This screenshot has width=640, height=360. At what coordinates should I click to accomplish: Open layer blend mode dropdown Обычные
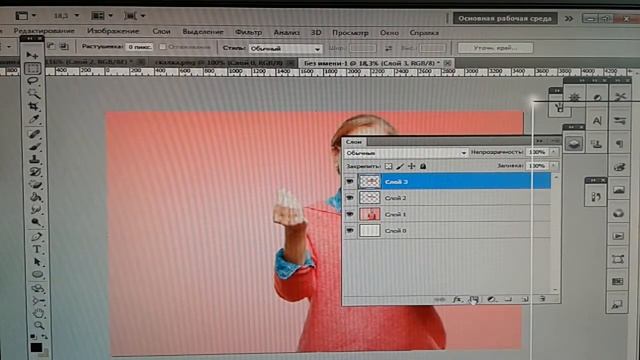coord(405,153)
